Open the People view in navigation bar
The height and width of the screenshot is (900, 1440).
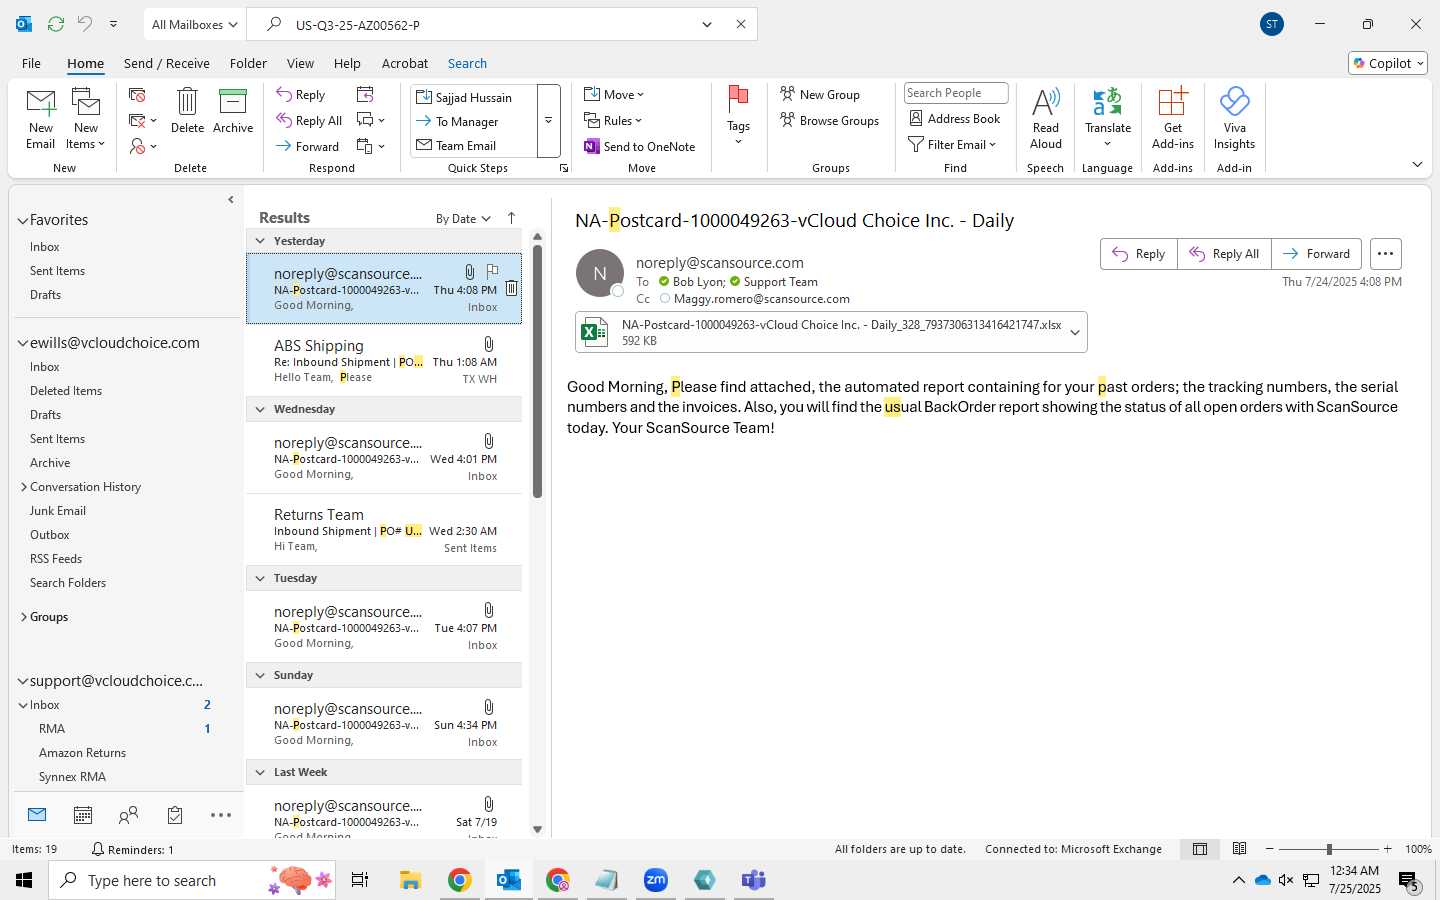[128, 815]
